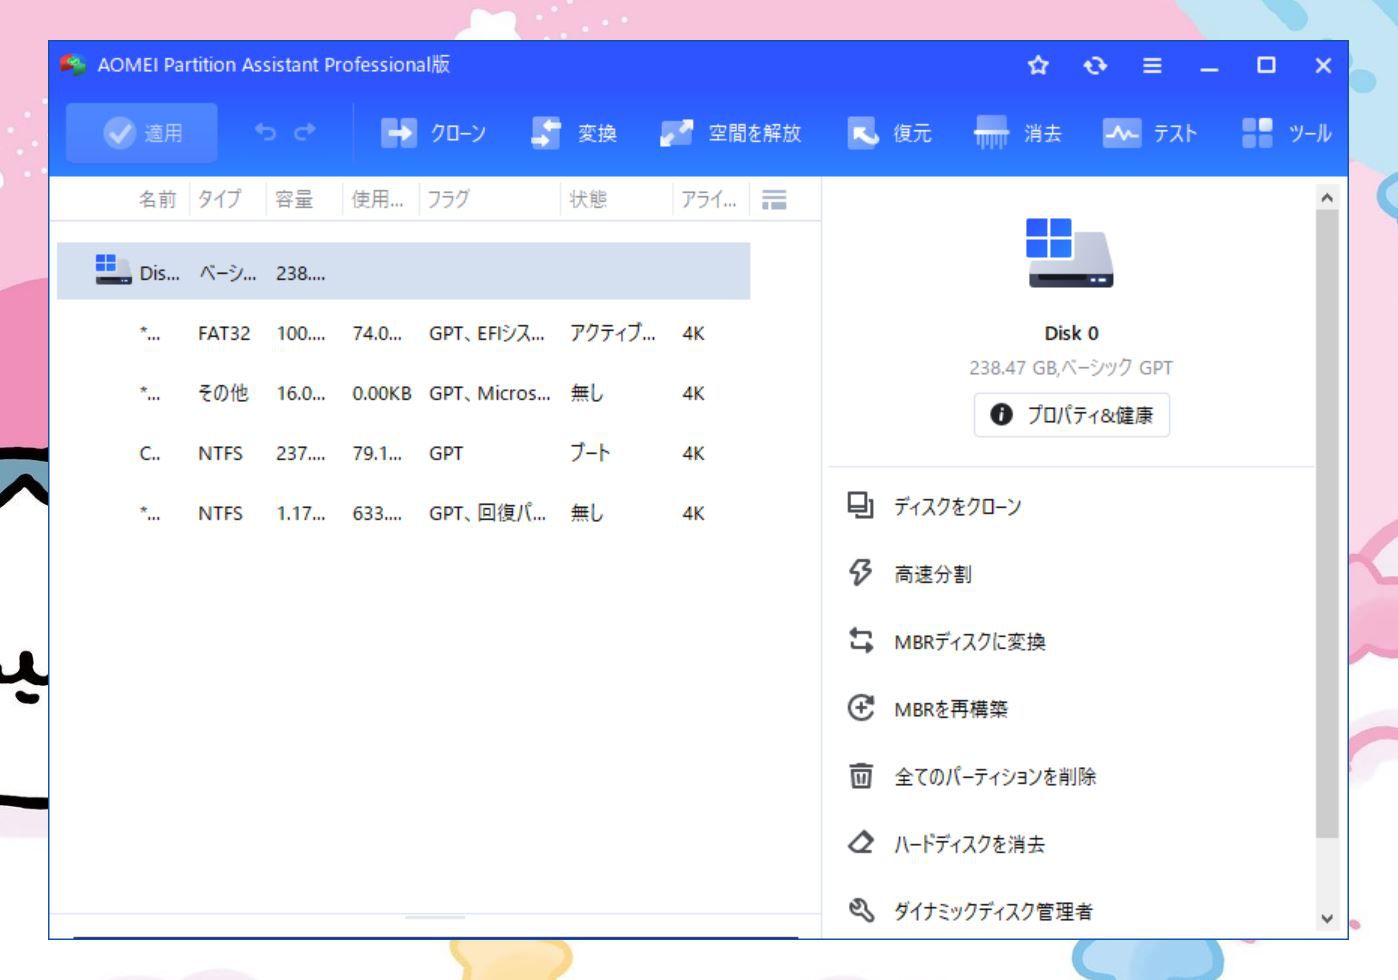The height and width of the screenshot is (980, 1398).
Task: Click the undo arrow icon
Action: pos(265,132)
